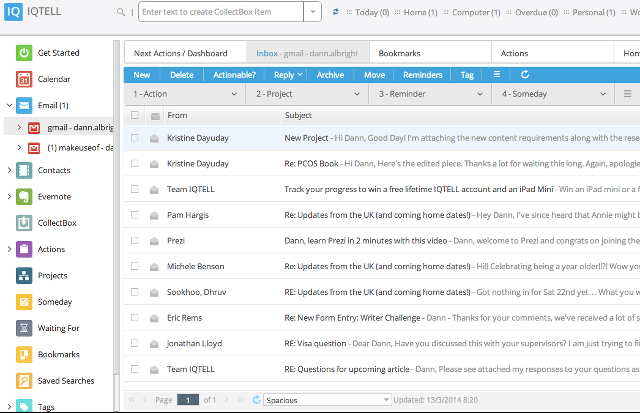Expand the Evernote tree node
Image resolution: width=640 pixels, height=413 pixels.
9,197
